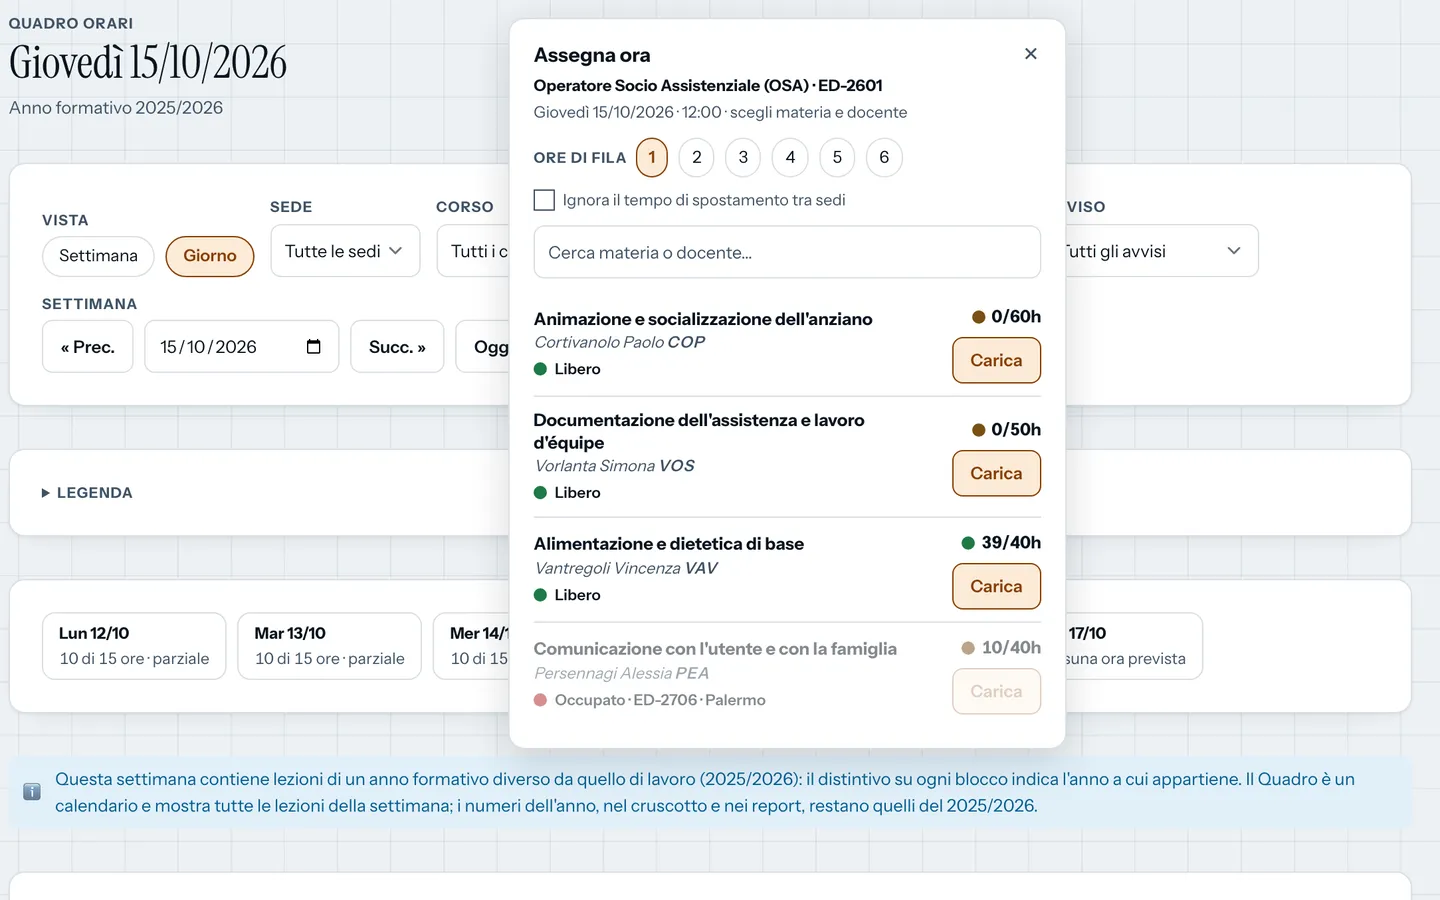Click brown status dot beside 0/60h
The image size is (1440, 900).
[x=979, y=317]
